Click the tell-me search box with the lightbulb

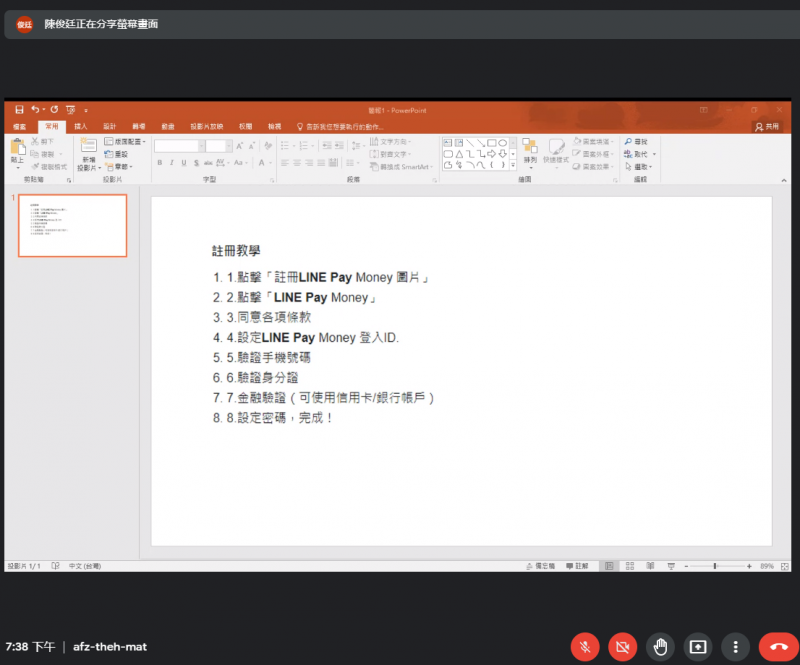point(340,127)
